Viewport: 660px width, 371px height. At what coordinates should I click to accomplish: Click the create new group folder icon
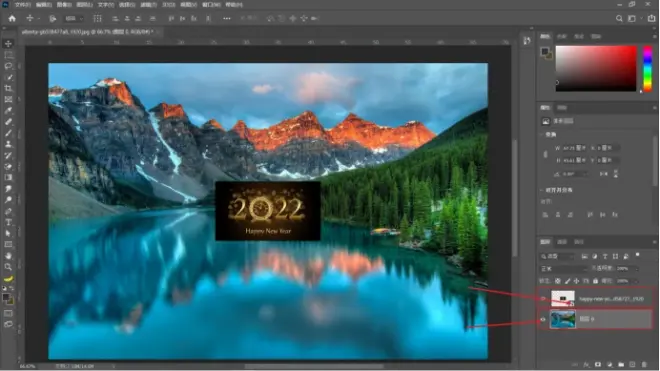(x=621, y=364)
